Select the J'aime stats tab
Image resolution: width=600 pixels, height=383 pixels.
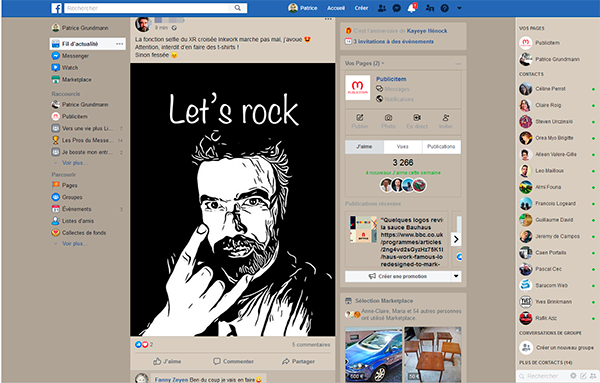[364, 147]
